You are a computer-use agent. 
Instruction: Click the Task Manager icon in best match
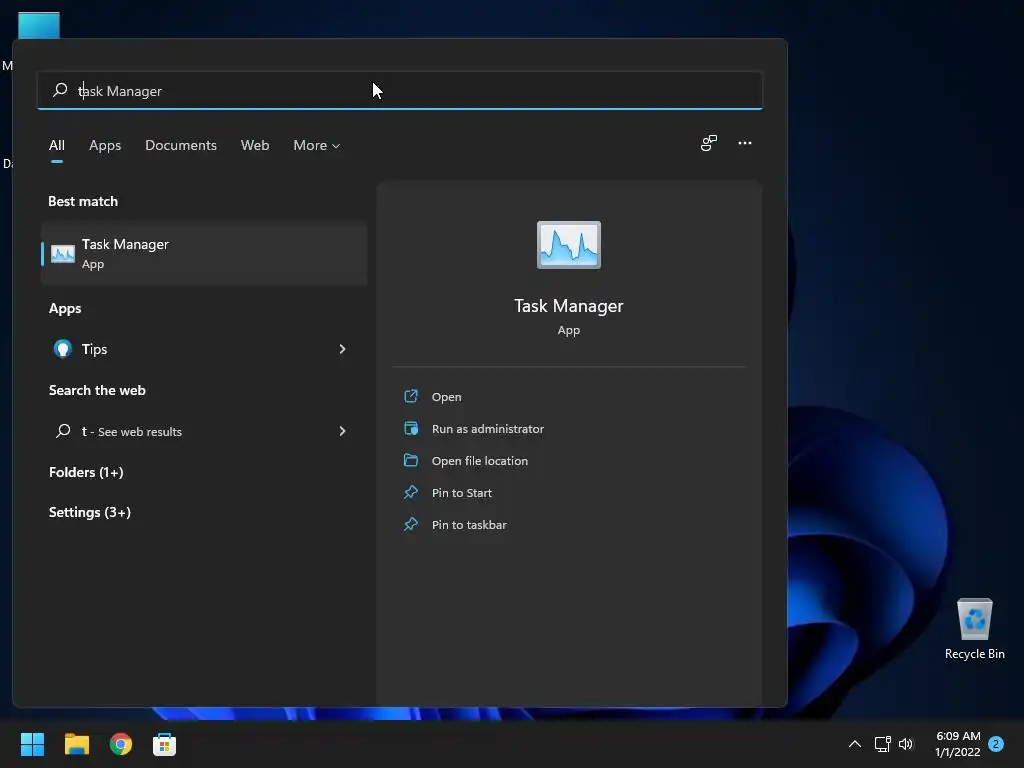click(63, 253)
